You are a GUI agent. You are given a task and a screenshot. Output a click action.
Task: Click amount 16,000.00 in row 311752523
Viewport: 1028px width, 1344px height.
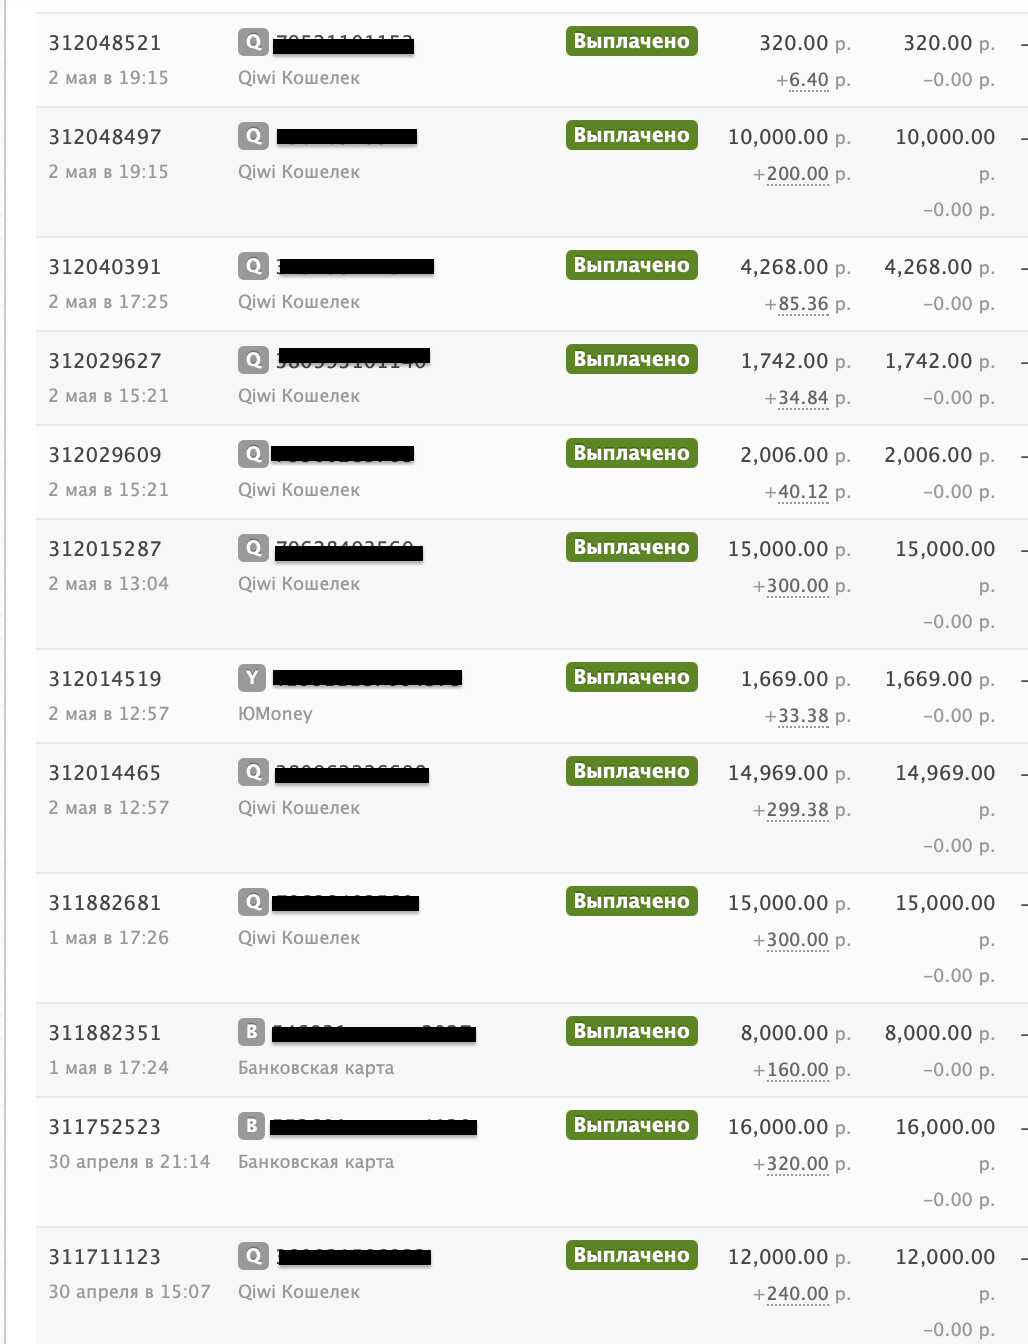(x=778, y=1127)
